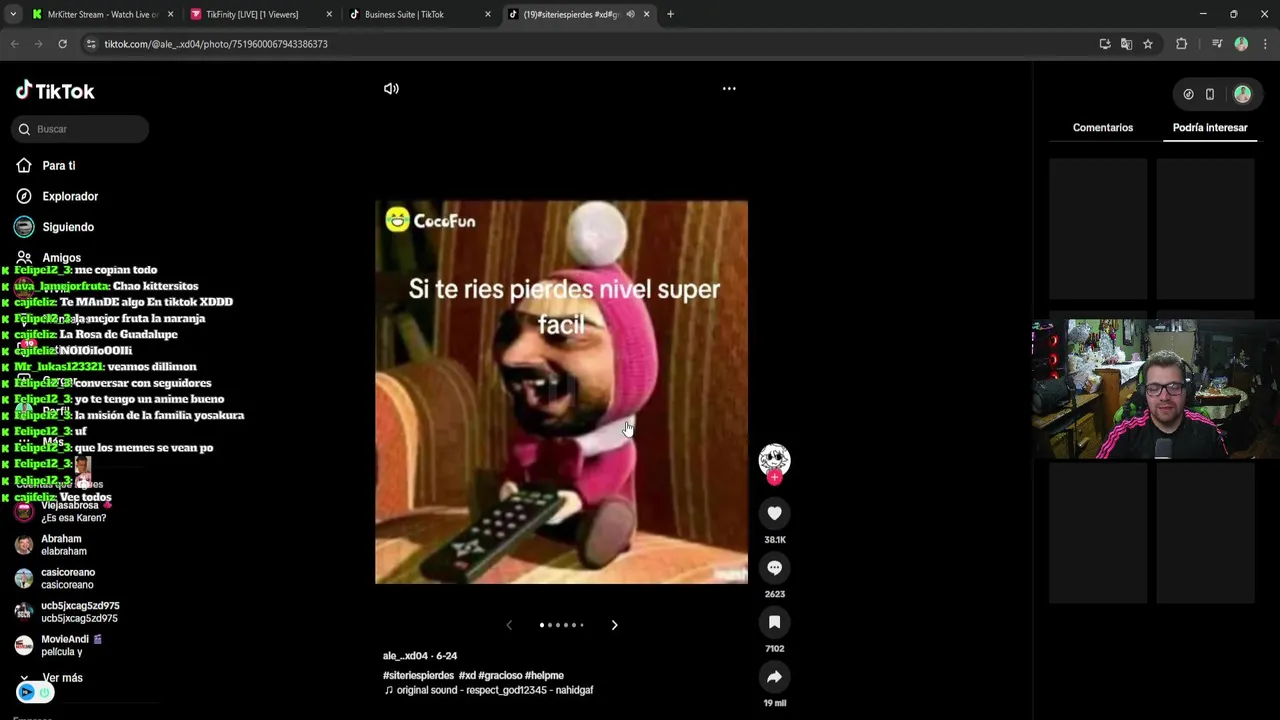Open the phone app icon in header
Viewport: 1280px width, 720px height.
[1210, 94]
